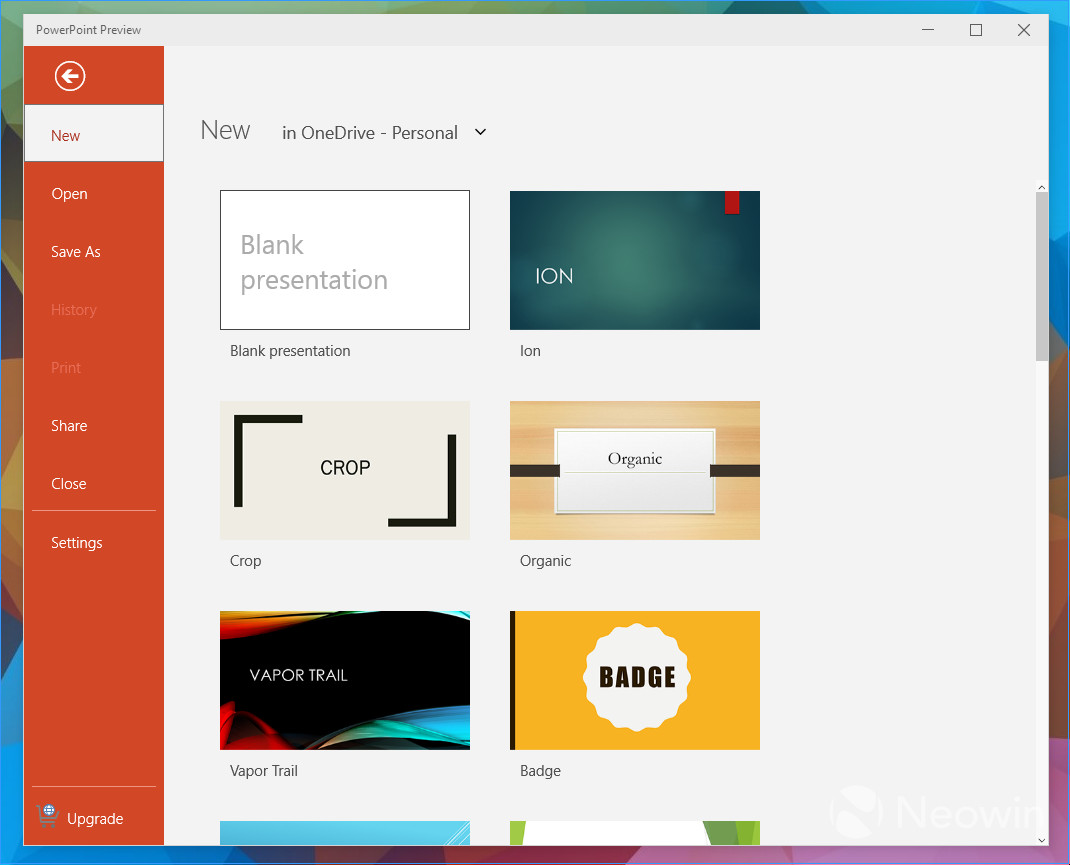
Task: Click the scrollbar up arrow
Action: point(1041,186)
